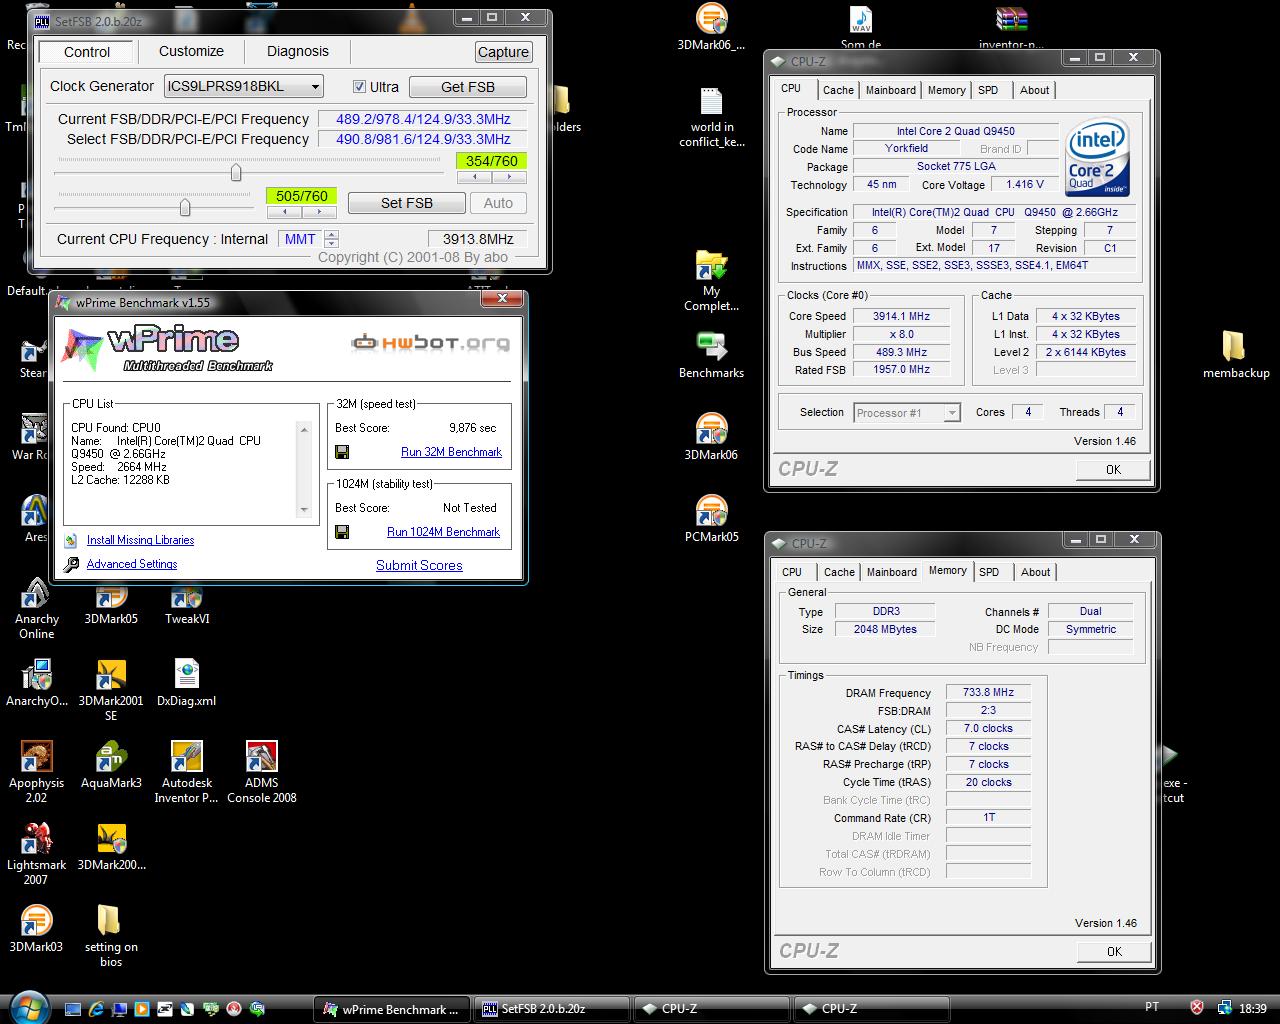The image size is (1280, 1024).
Task: Switch to the Diagnosis tab in SetFSB
Action: (x=298, y=51)
